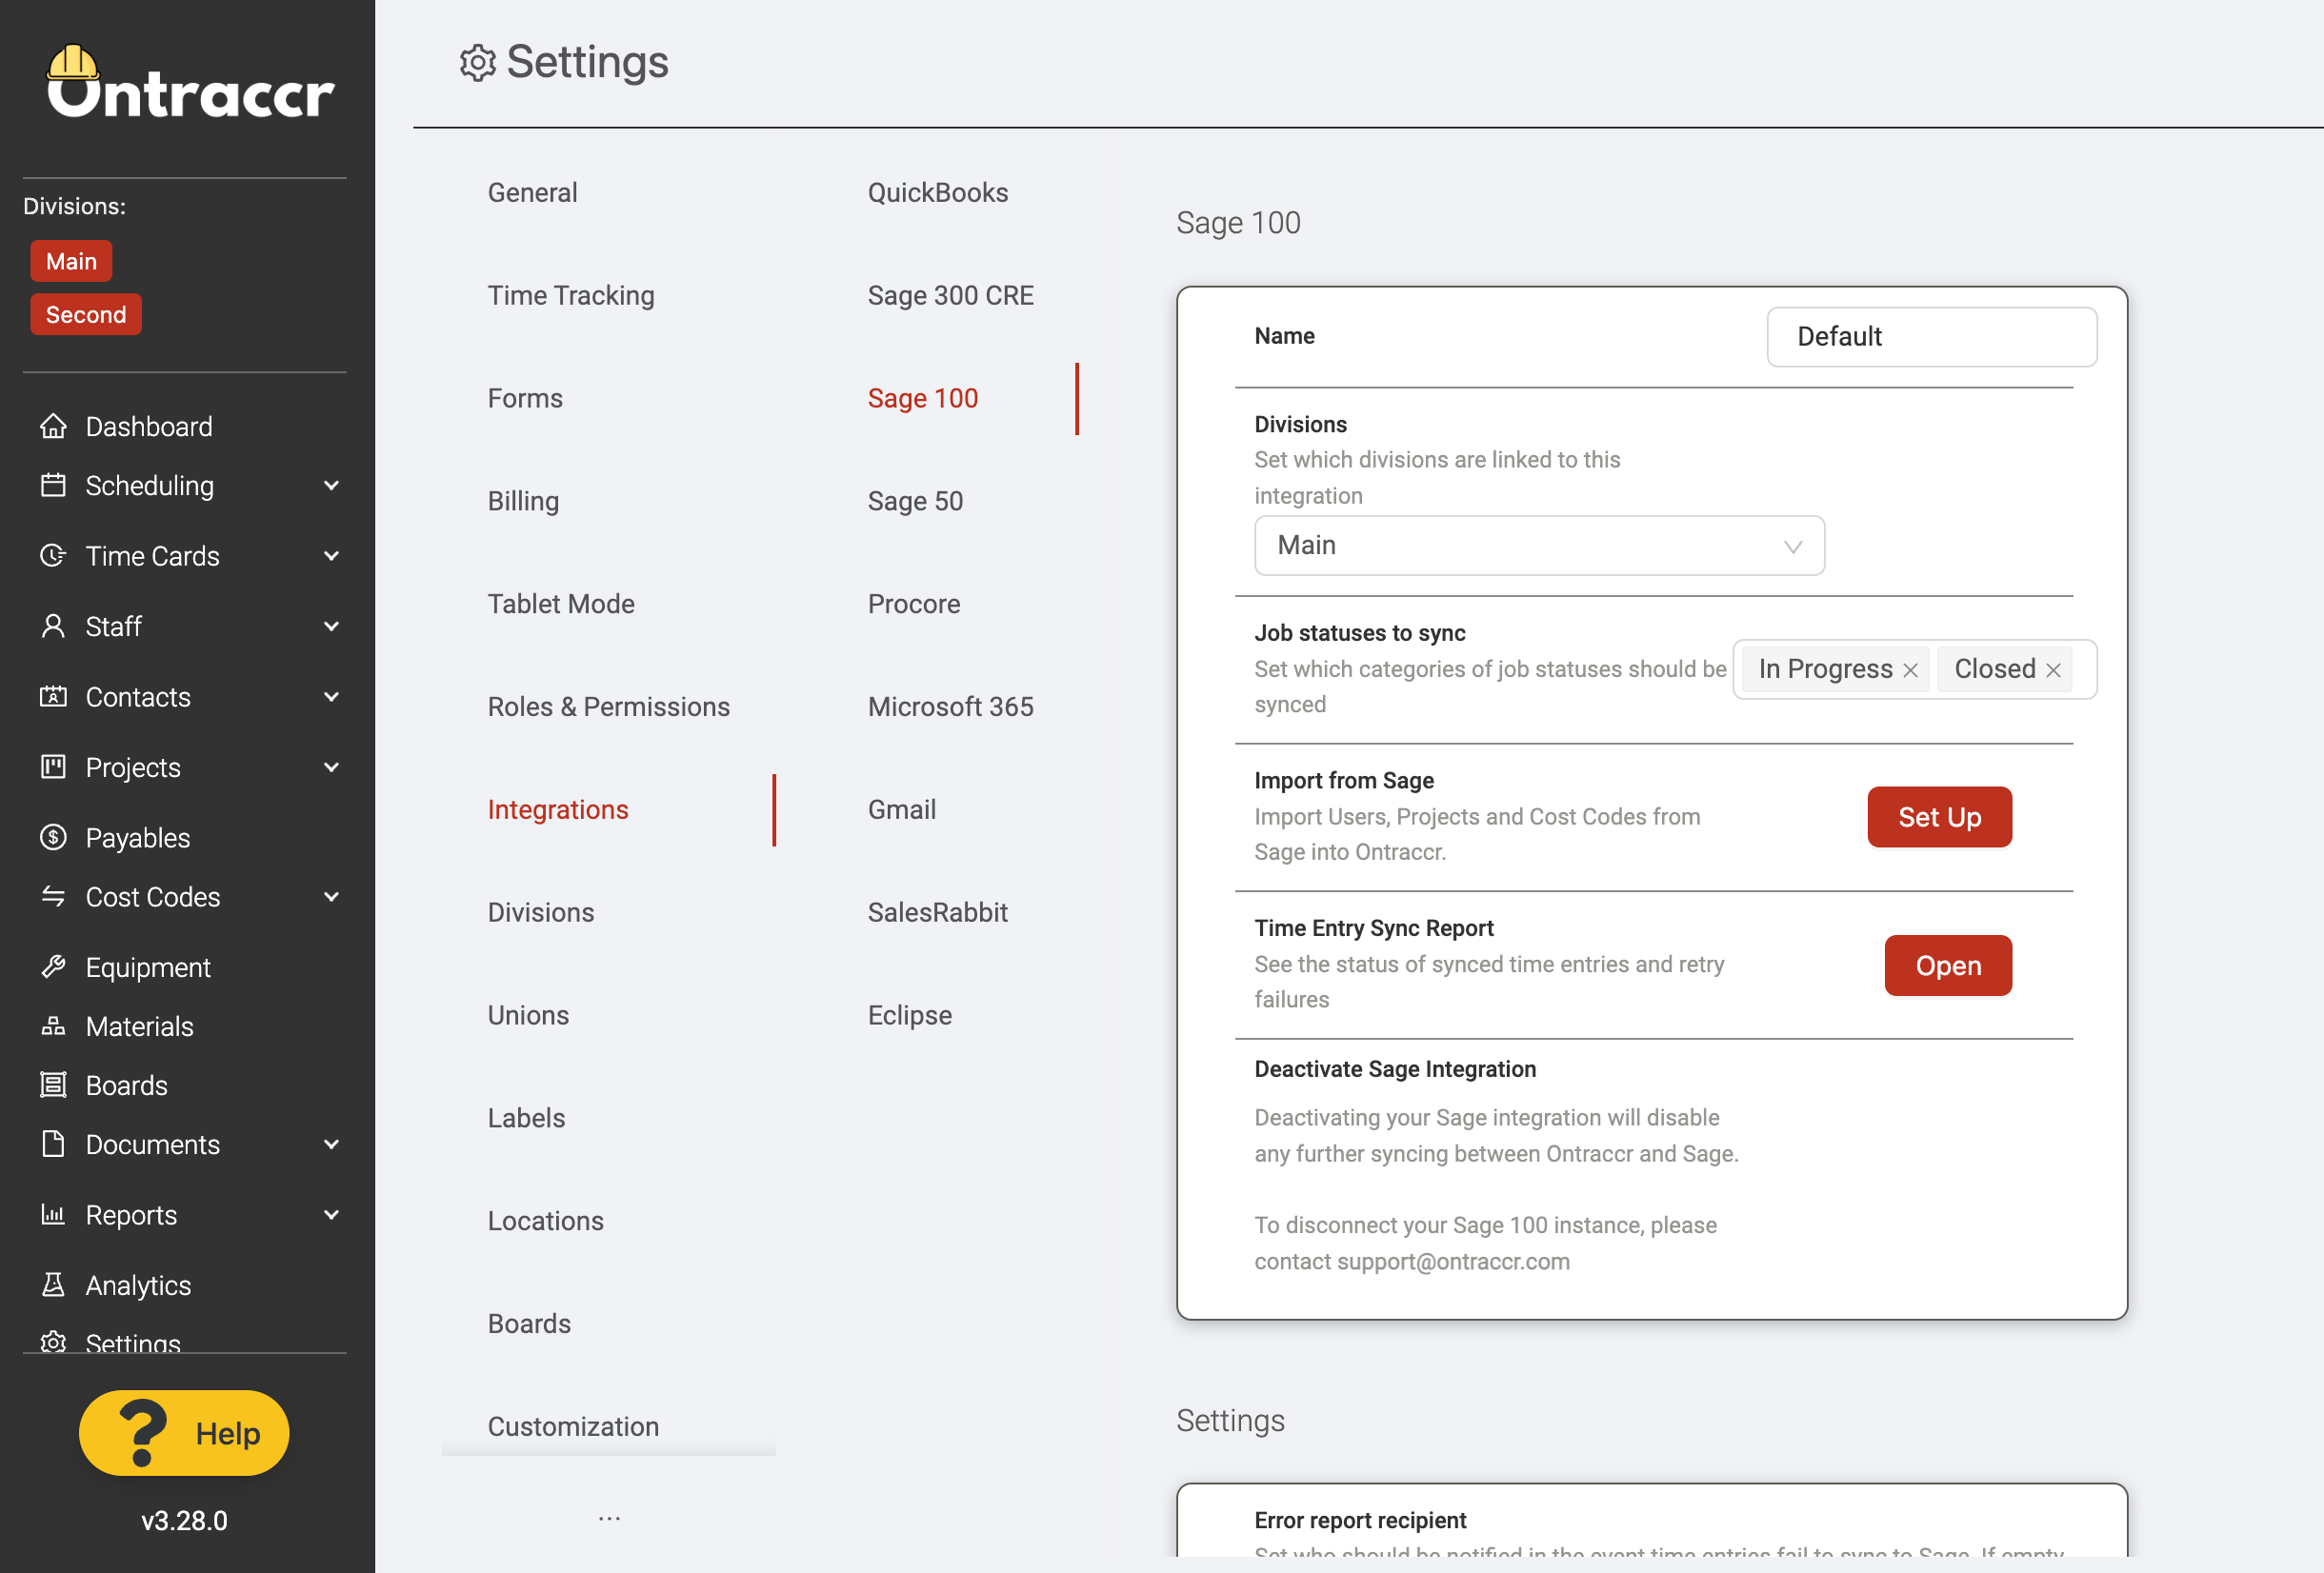Viewport: 2324px width, 1573px height.
Task: Select the Sage 50 integration
Action: point(915,501)
